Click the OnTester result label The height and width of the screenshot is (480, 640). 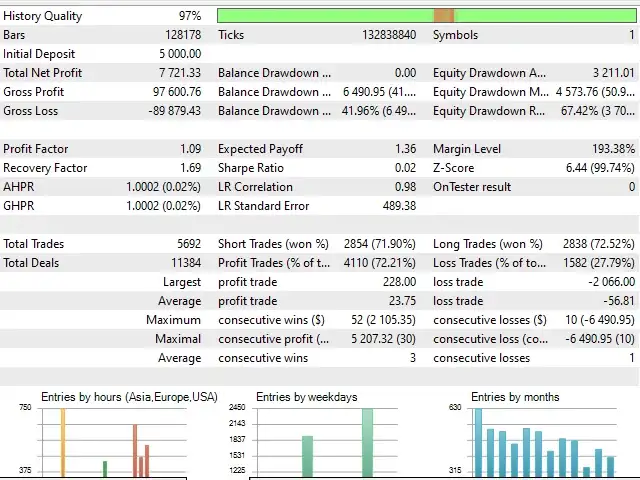click(472, 187)
